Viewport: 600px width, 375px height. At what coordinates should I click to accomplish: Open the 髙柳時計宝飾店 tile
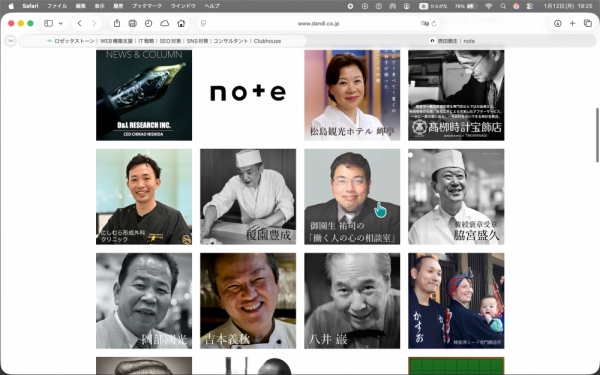click(x=456, y=95)
